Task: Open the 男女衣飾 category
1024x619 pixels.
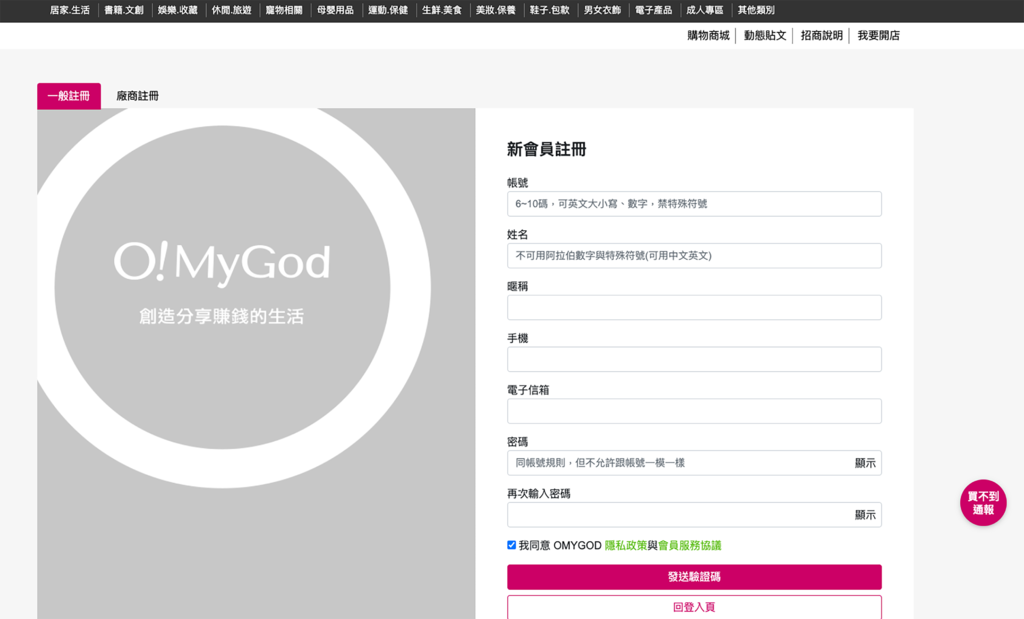Action: coord(602,10)
